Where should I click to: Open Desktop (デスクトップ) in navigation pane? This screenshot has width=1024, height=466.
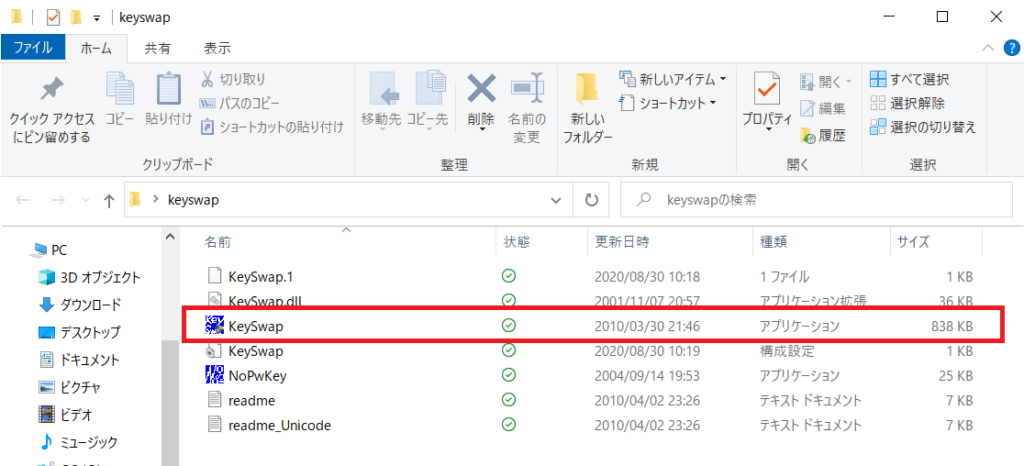80,332
